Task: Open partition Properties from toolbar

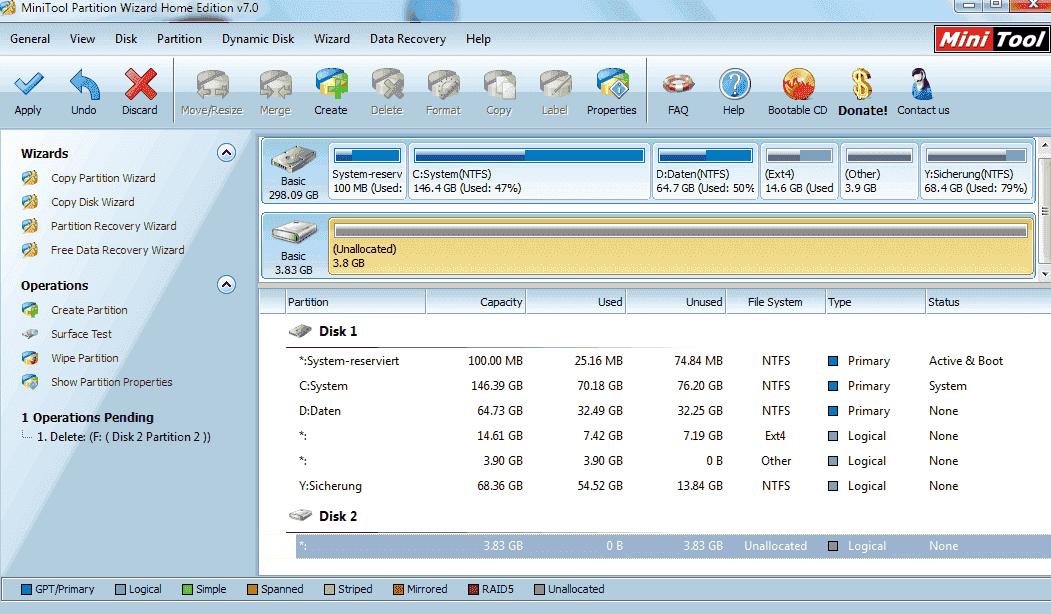Action: pyautogui.click(x=612, y=84)
